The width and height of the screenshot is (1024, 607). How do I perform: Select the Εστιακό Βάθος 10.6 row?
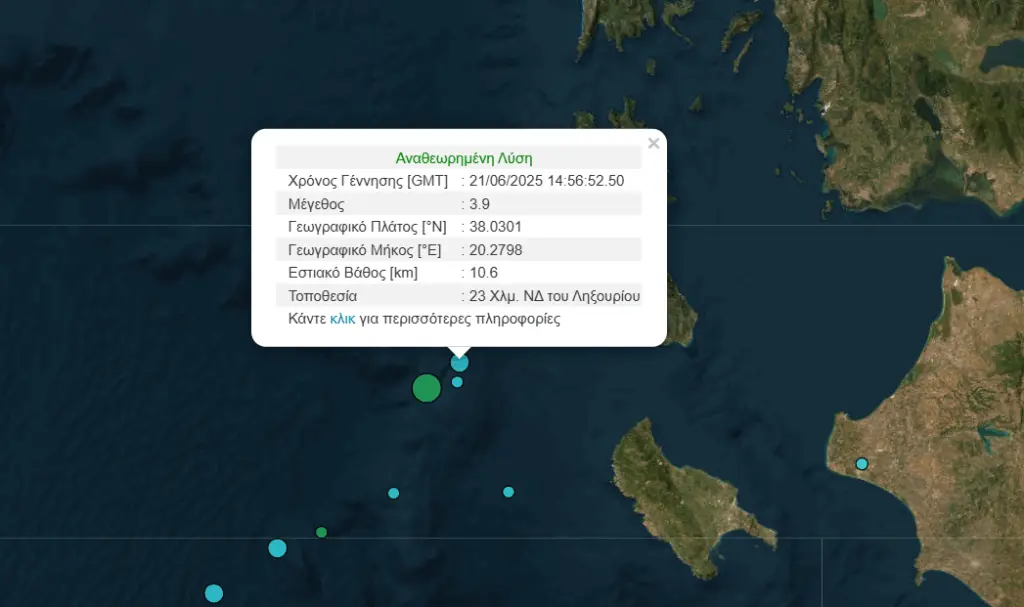(458, 273)
